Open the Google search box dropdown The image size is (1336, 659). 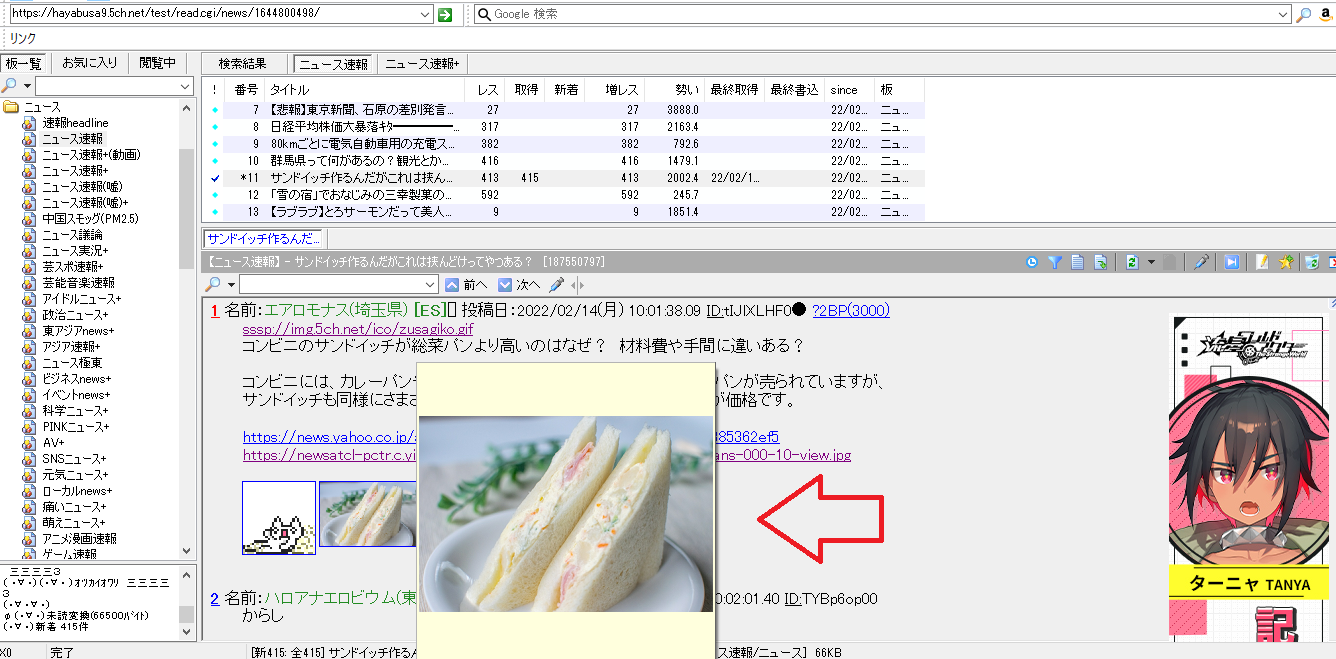(1284, 14)
